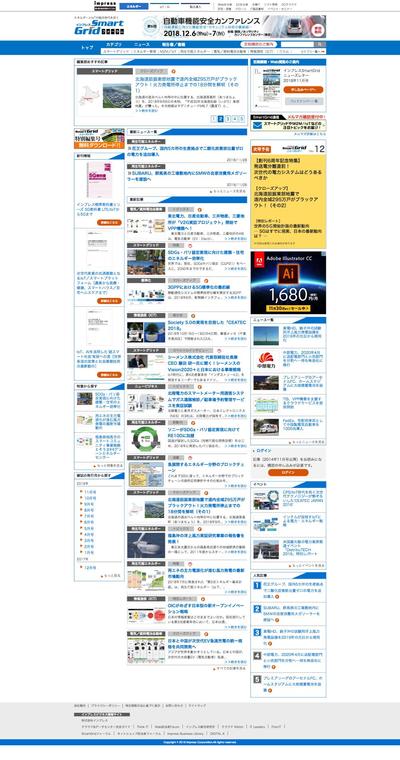Screen dimensions: 400x760
Task: Click the プライバシーポリシー footer link
Action: coord(104,705)
